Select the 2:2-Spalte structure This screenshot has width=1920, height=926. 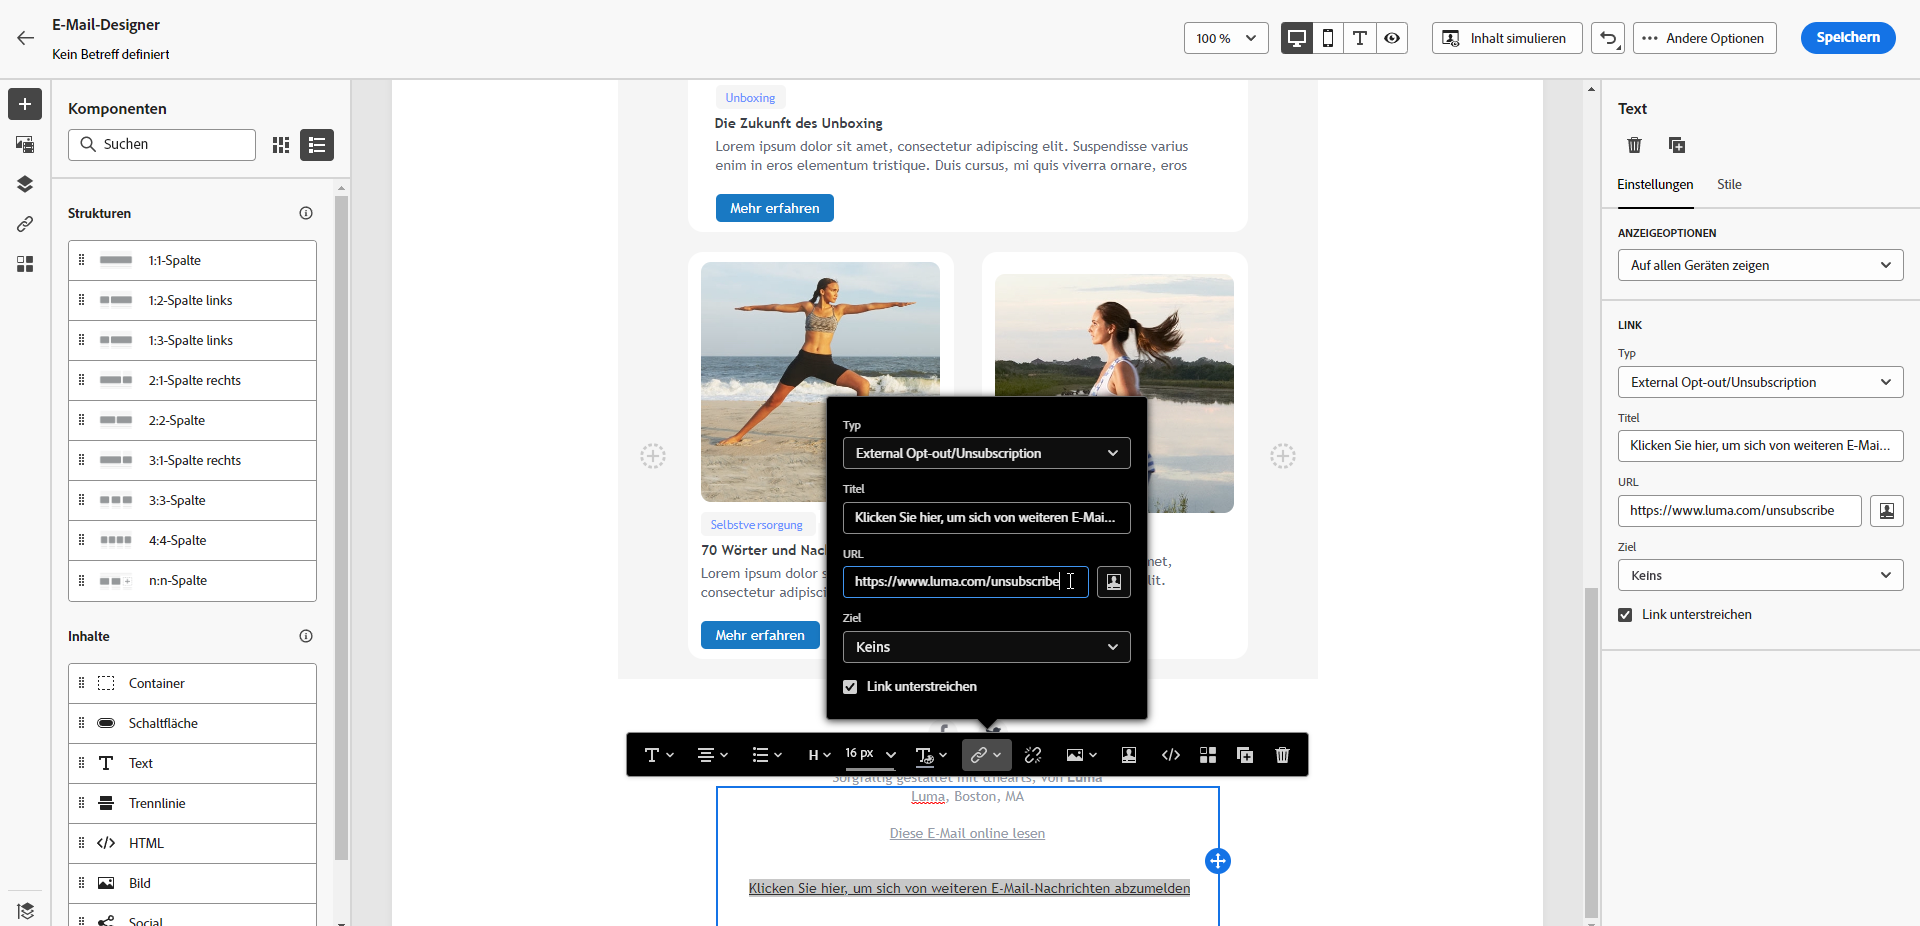tap(192, 421)
